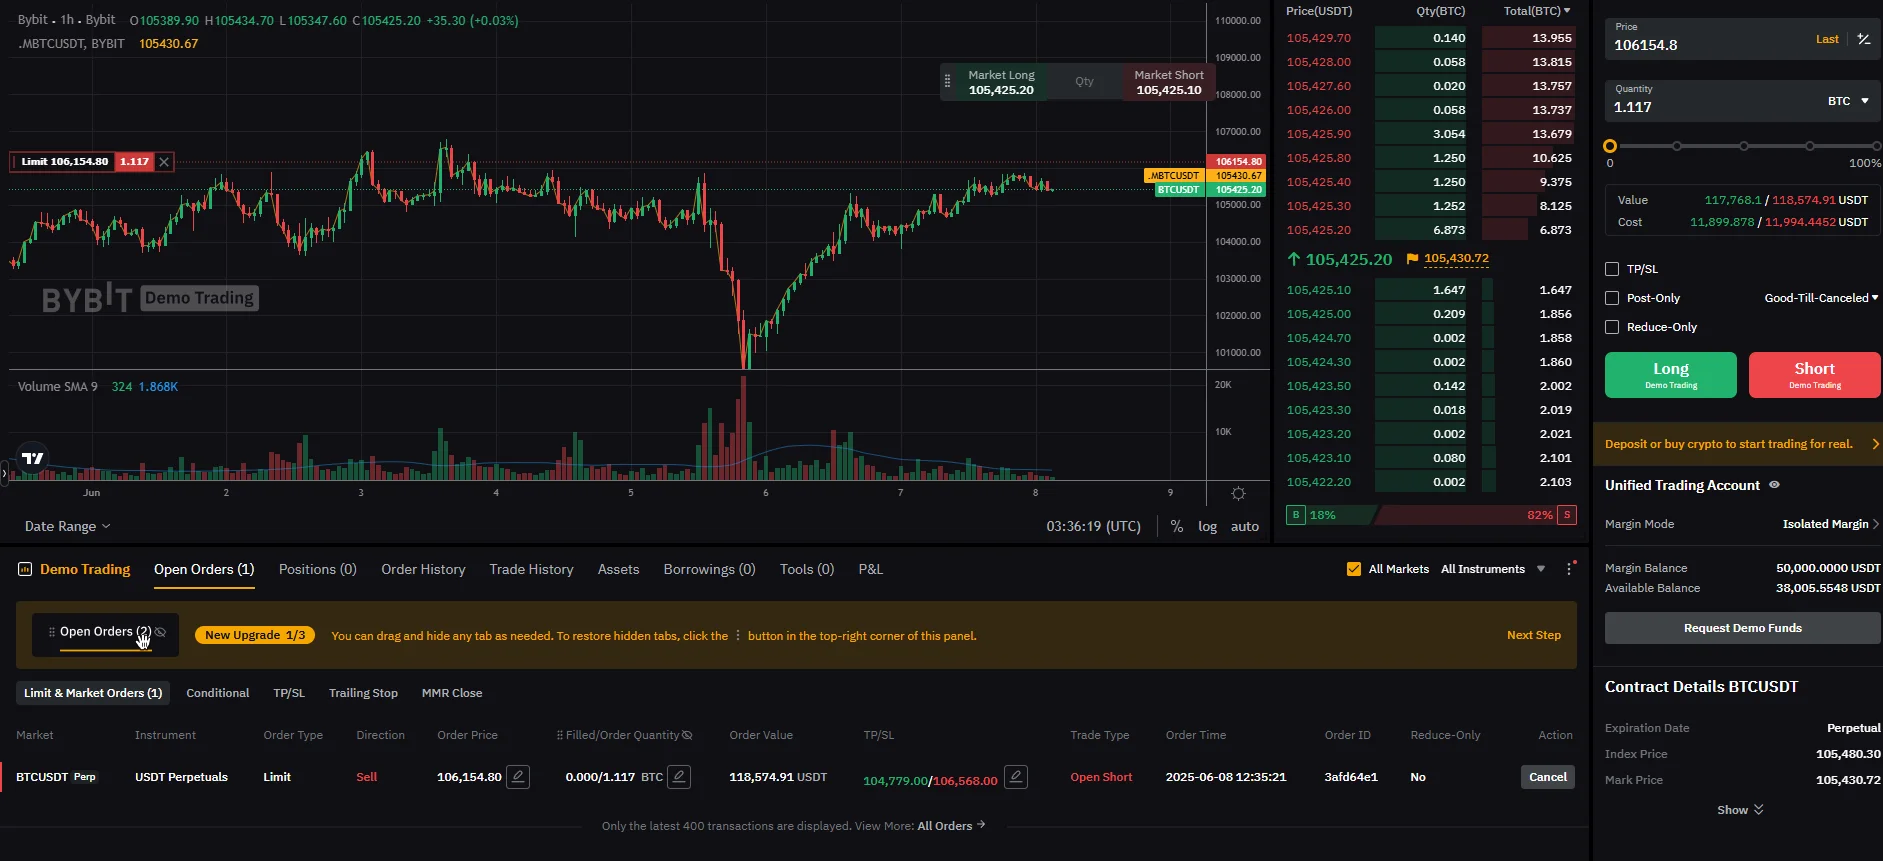Viewport: 1883px width, 861px height.
Task: Enable the TP/SL checkbox
Action: 1612,269
